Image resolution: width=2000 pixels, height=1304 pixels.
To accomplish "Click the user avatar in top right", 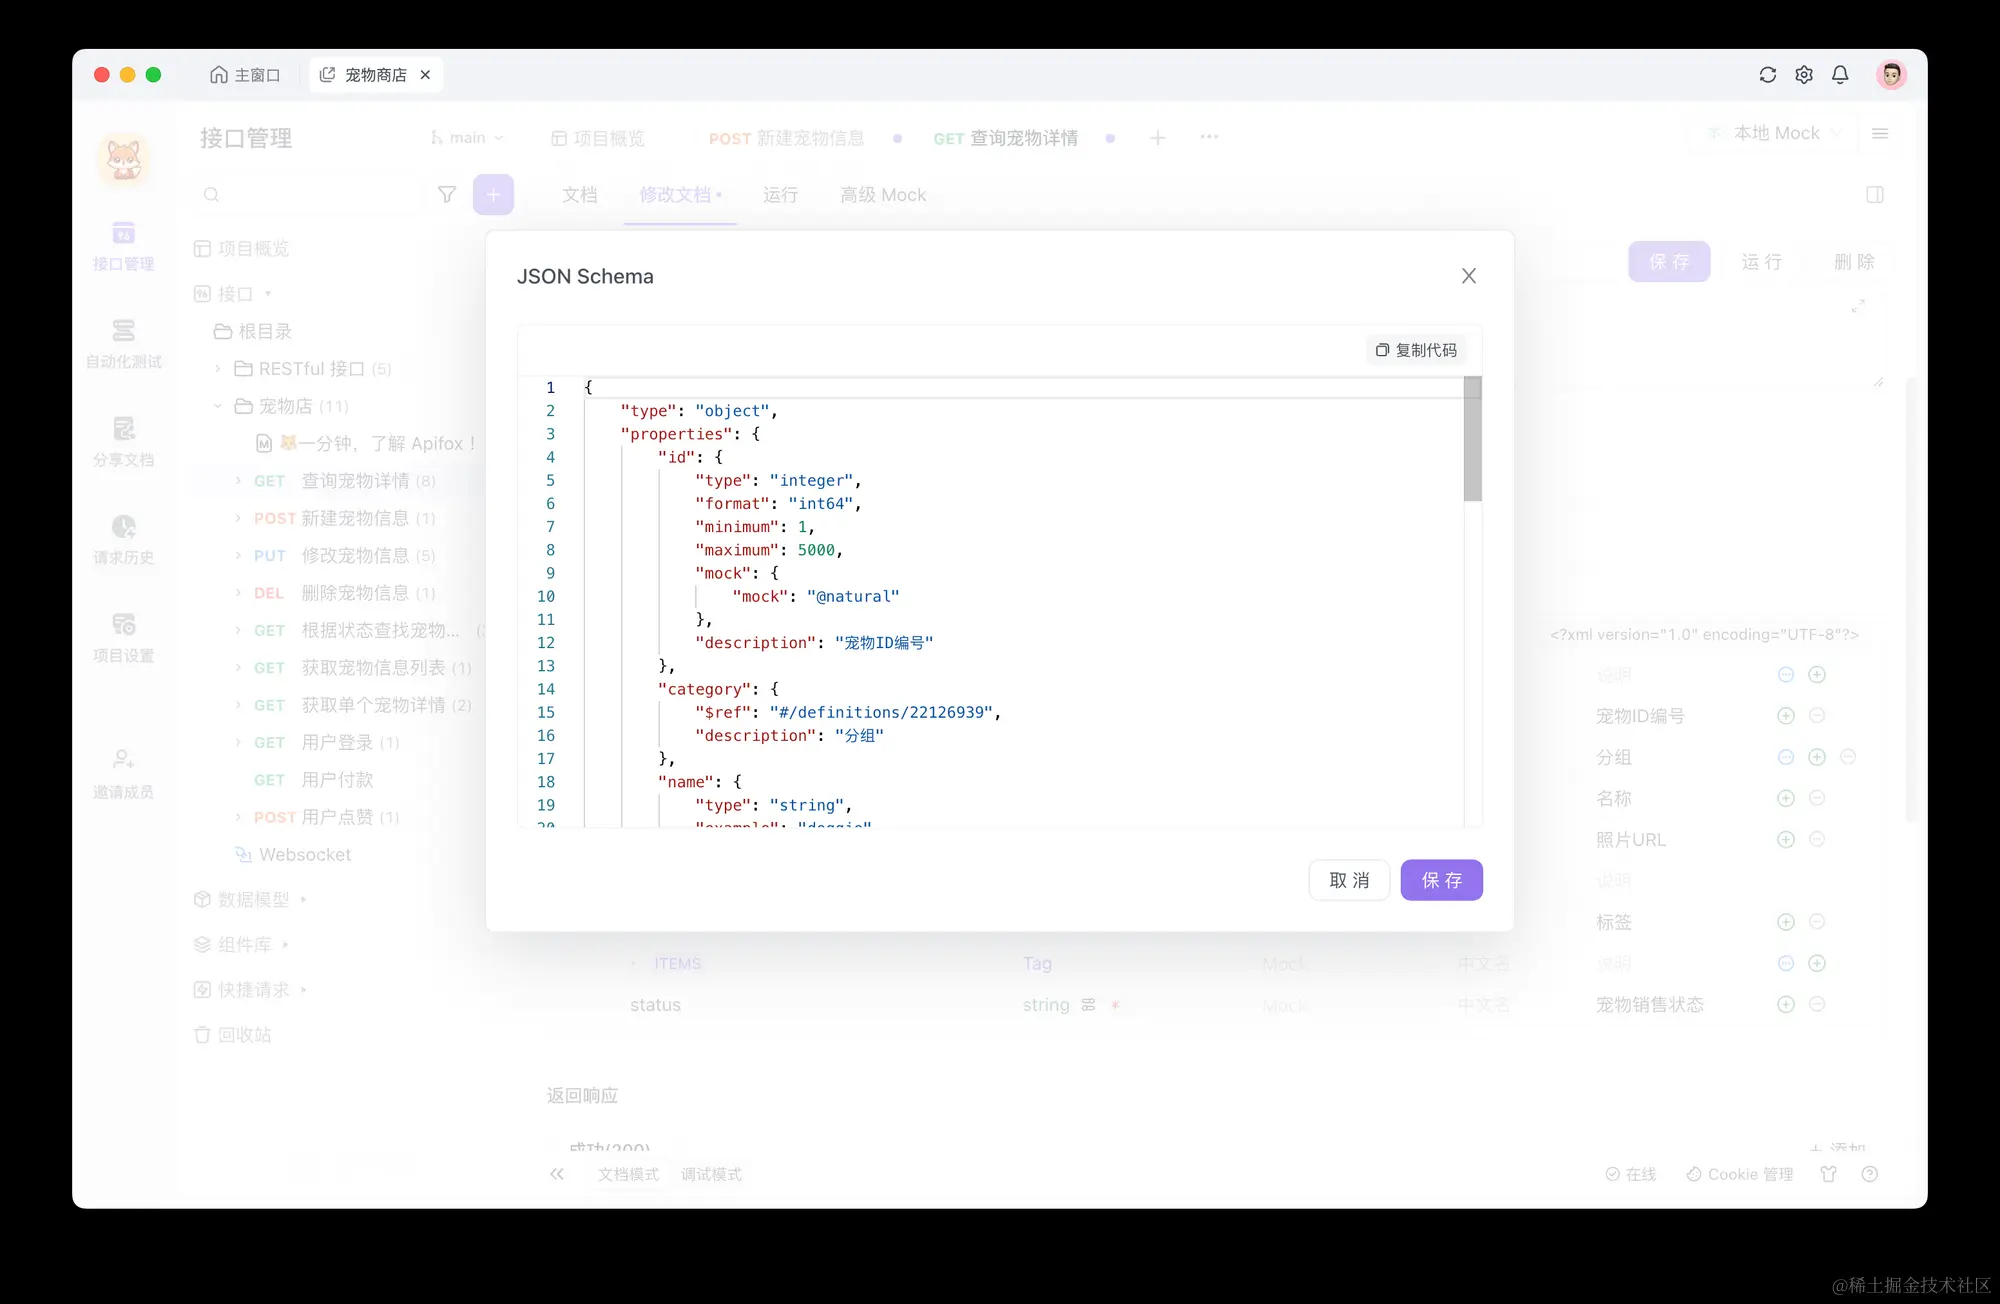I will click(1890, 75).
